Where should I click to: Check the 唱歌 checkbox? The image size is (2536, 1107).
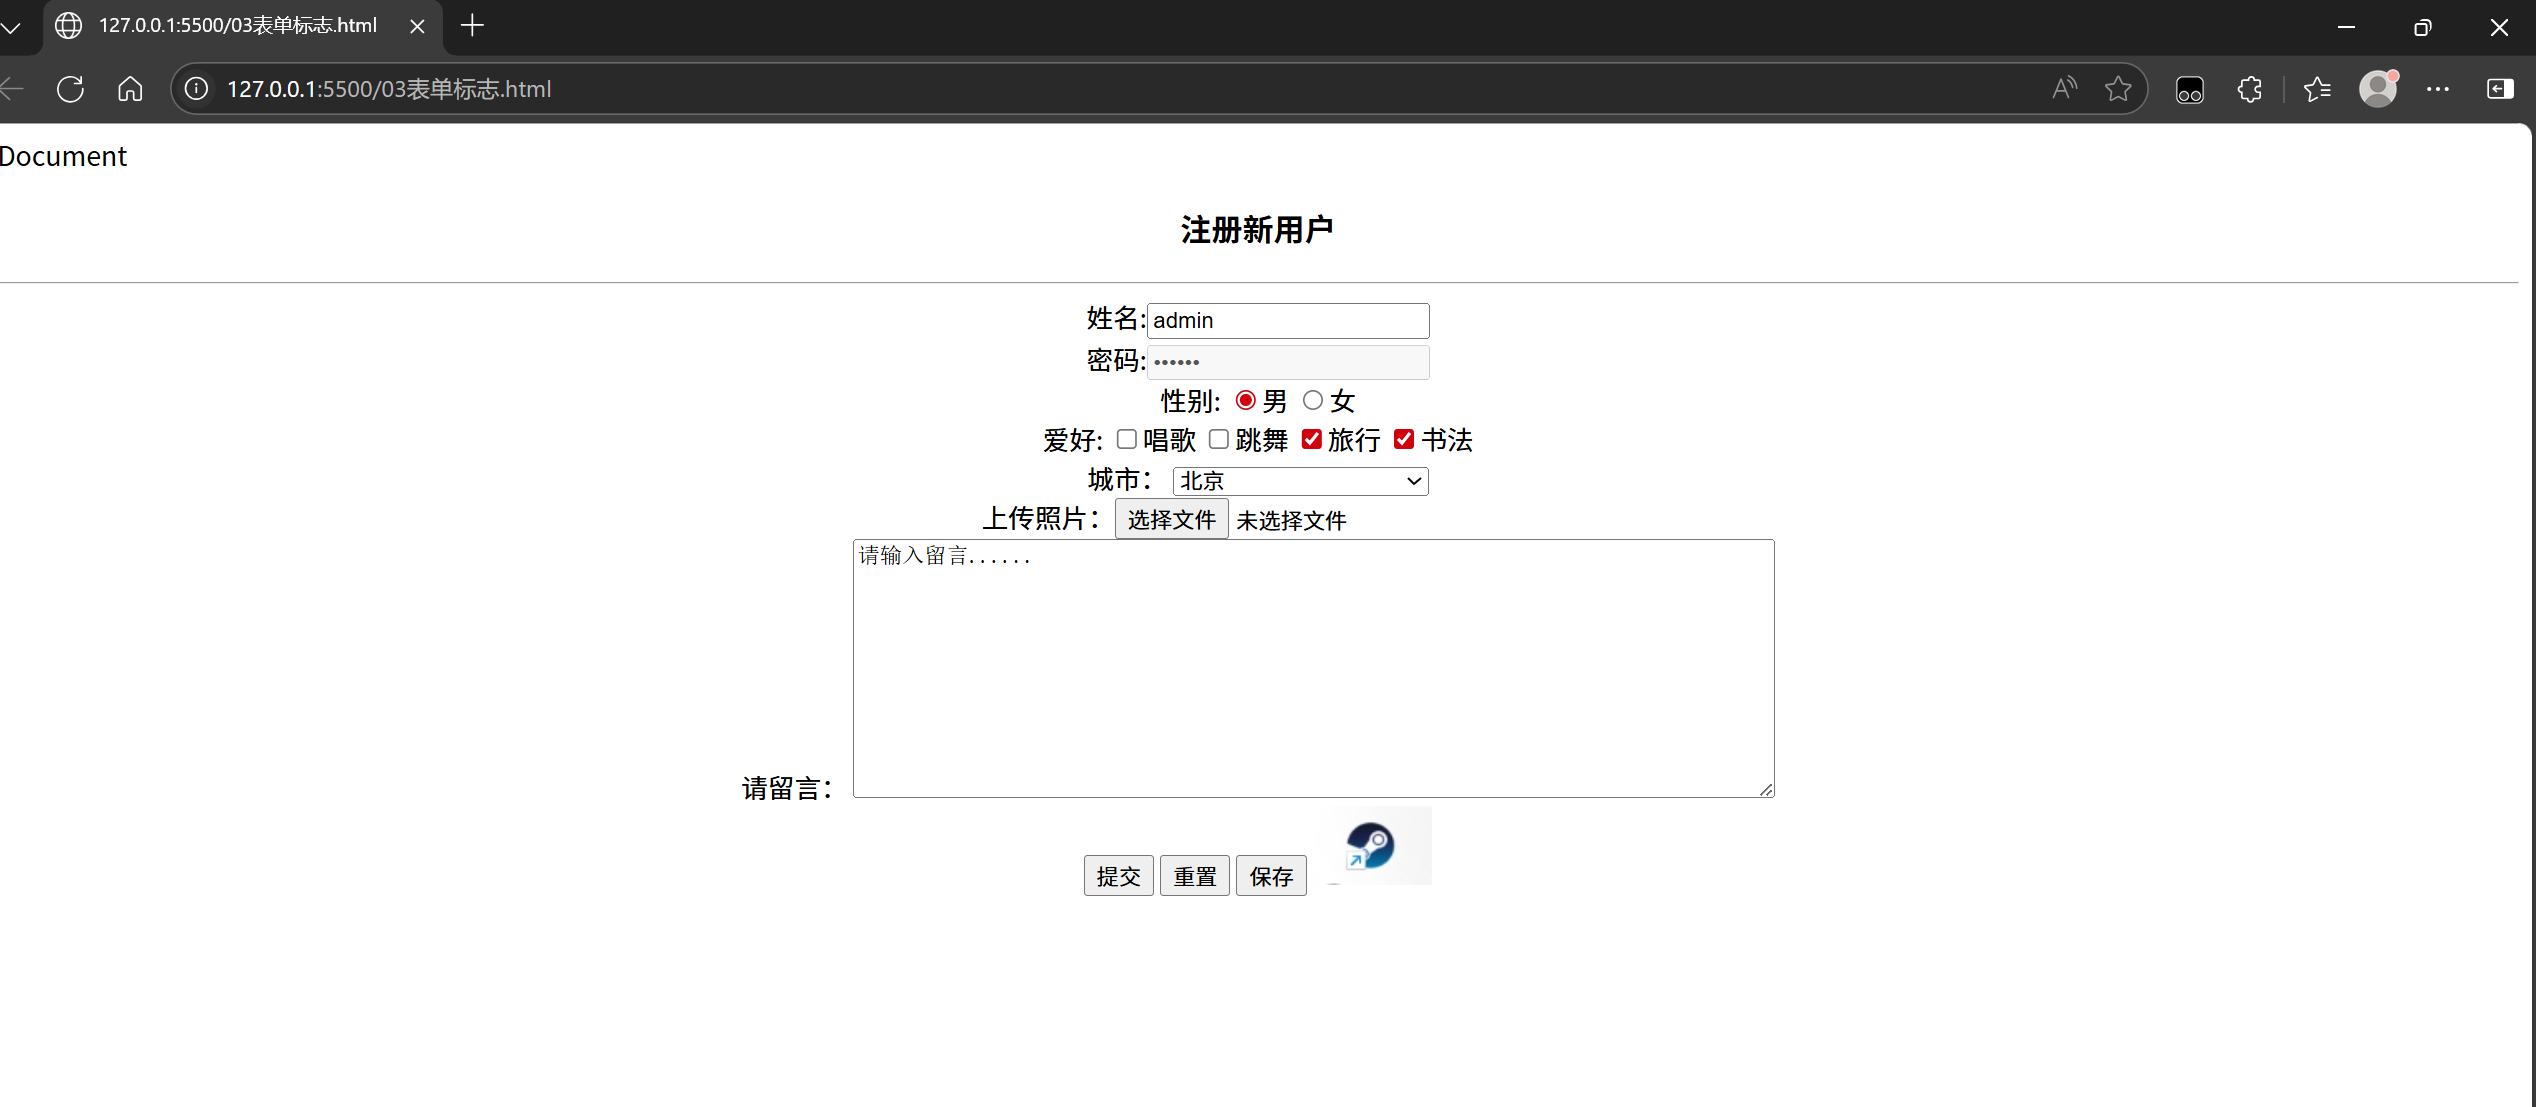(1126, 439)
